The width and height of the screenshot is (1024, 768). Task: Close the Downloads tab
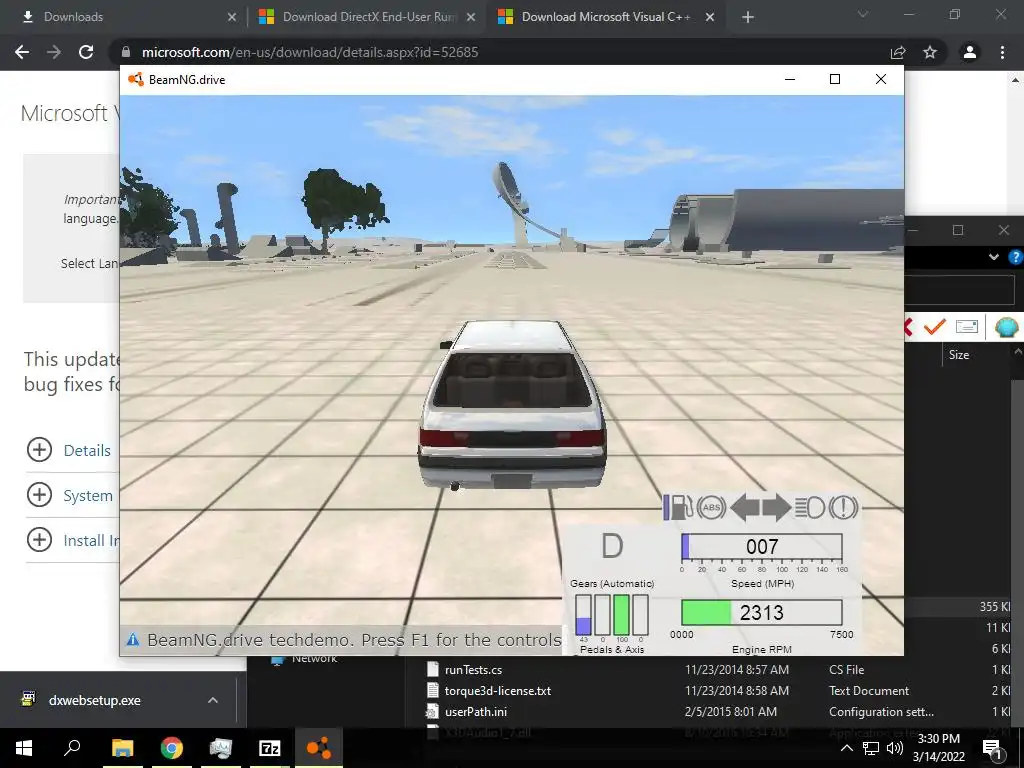(x=232, y=18)
